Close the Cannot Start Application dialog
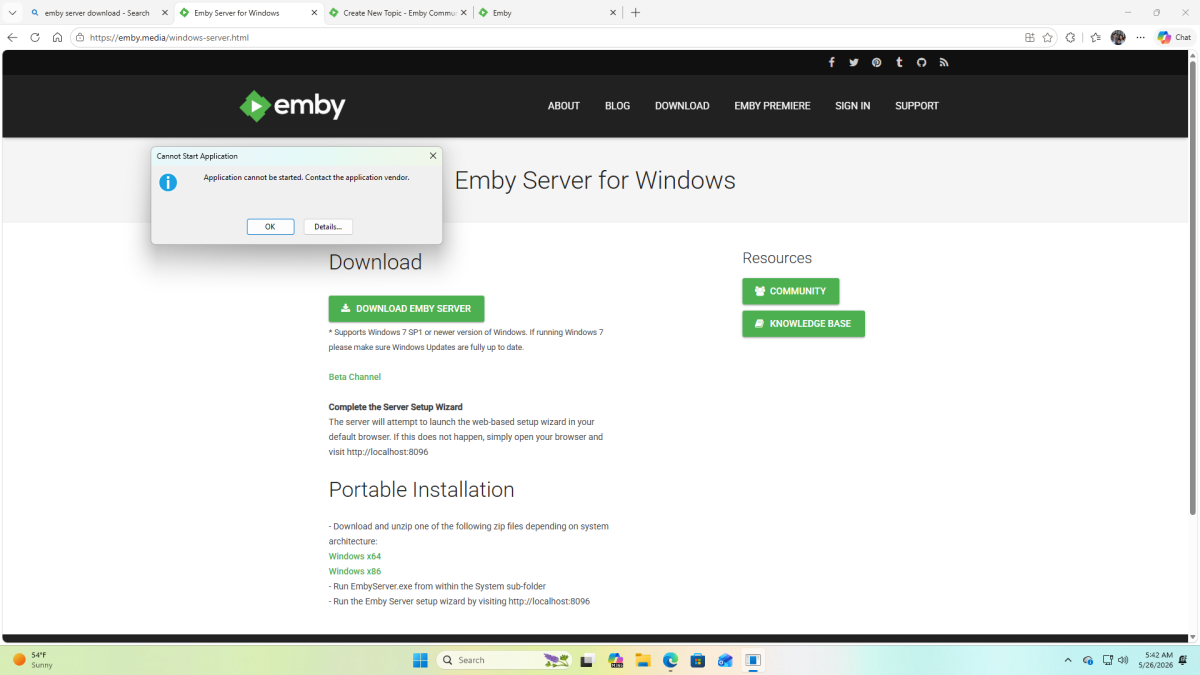 433,156
